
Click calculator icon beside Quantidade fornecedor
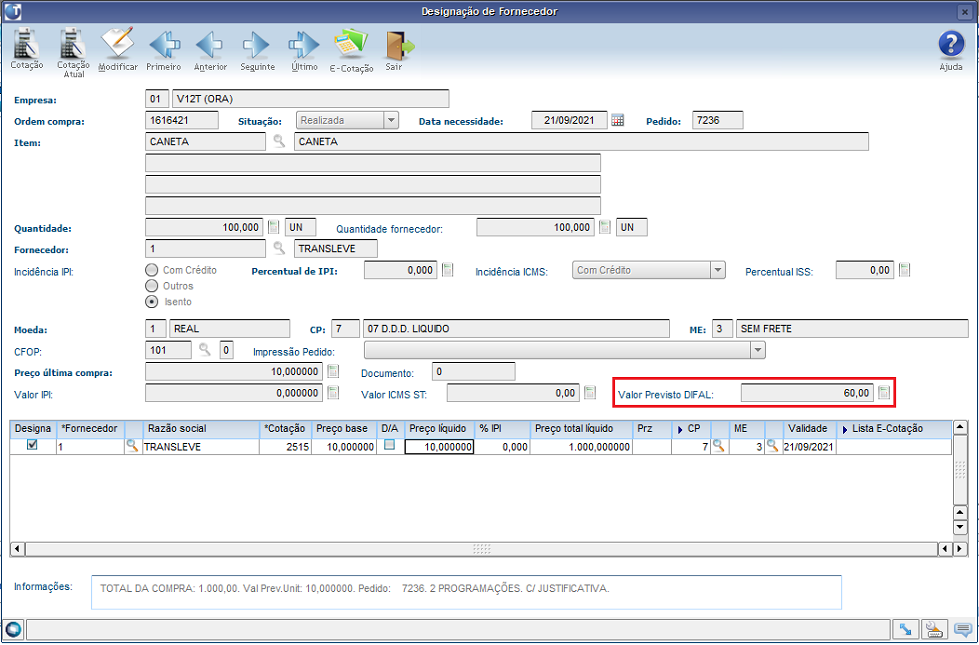tap(604, 227)
